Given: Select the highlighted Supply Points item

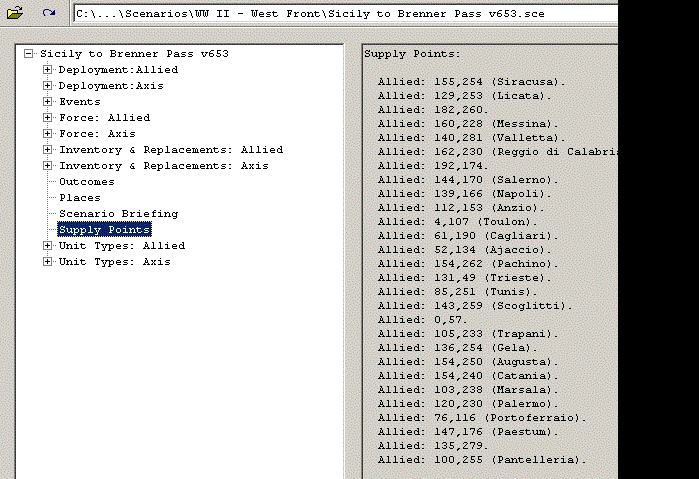Looking at the screenshot, I should (x=105, y=230).
